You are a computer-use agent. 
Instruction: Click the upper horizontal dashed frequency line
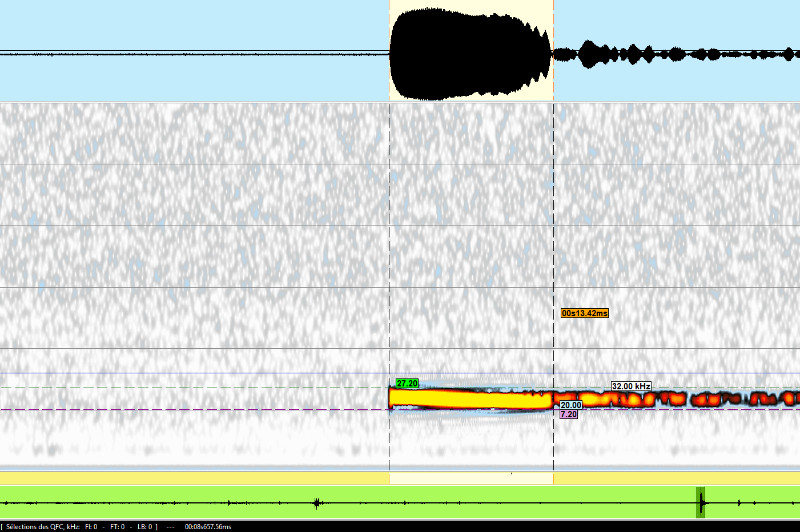[200, 388]
